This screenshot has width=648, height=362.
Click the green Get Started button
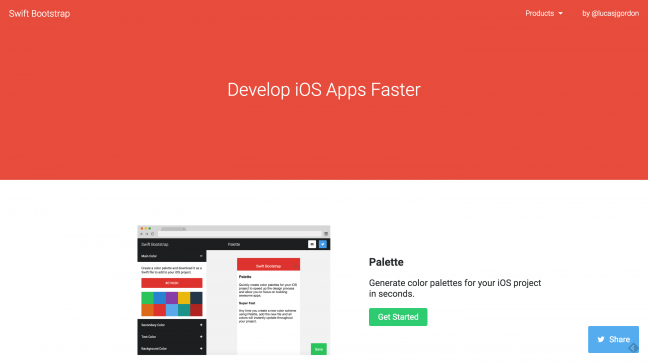[398, 317]
